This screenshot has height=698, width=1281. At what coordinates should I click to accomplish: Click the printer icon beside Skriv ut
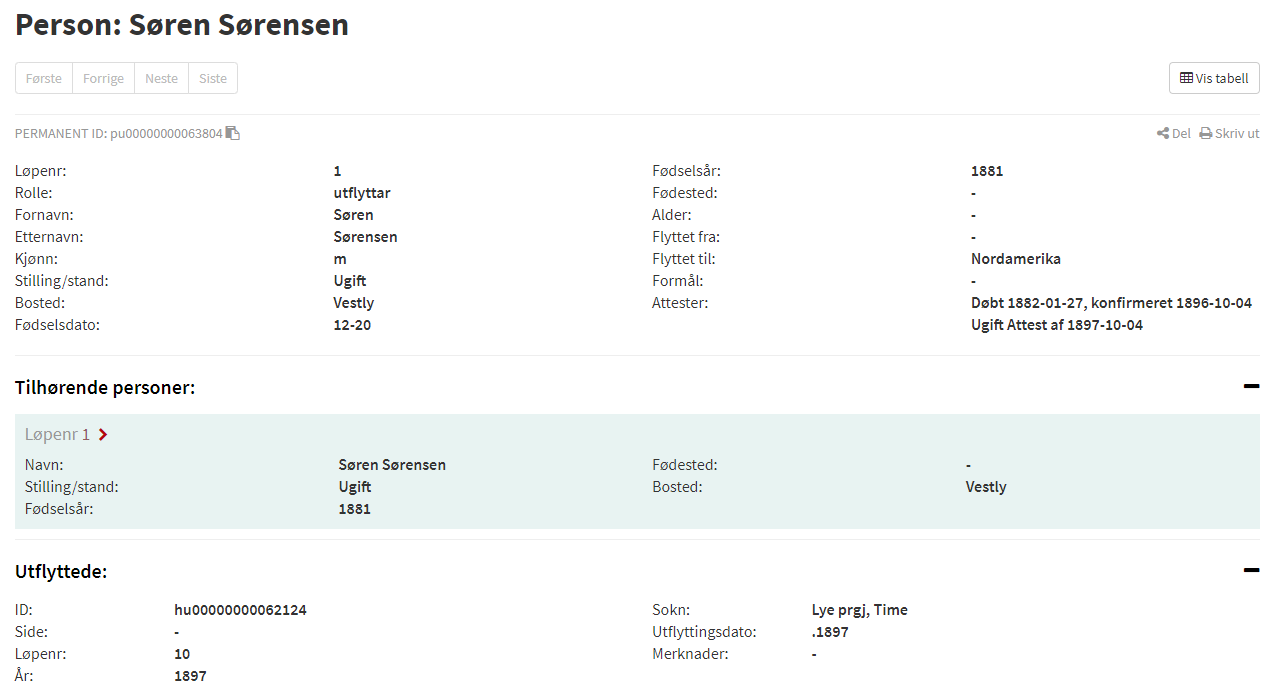click(x=1206, y=133)
